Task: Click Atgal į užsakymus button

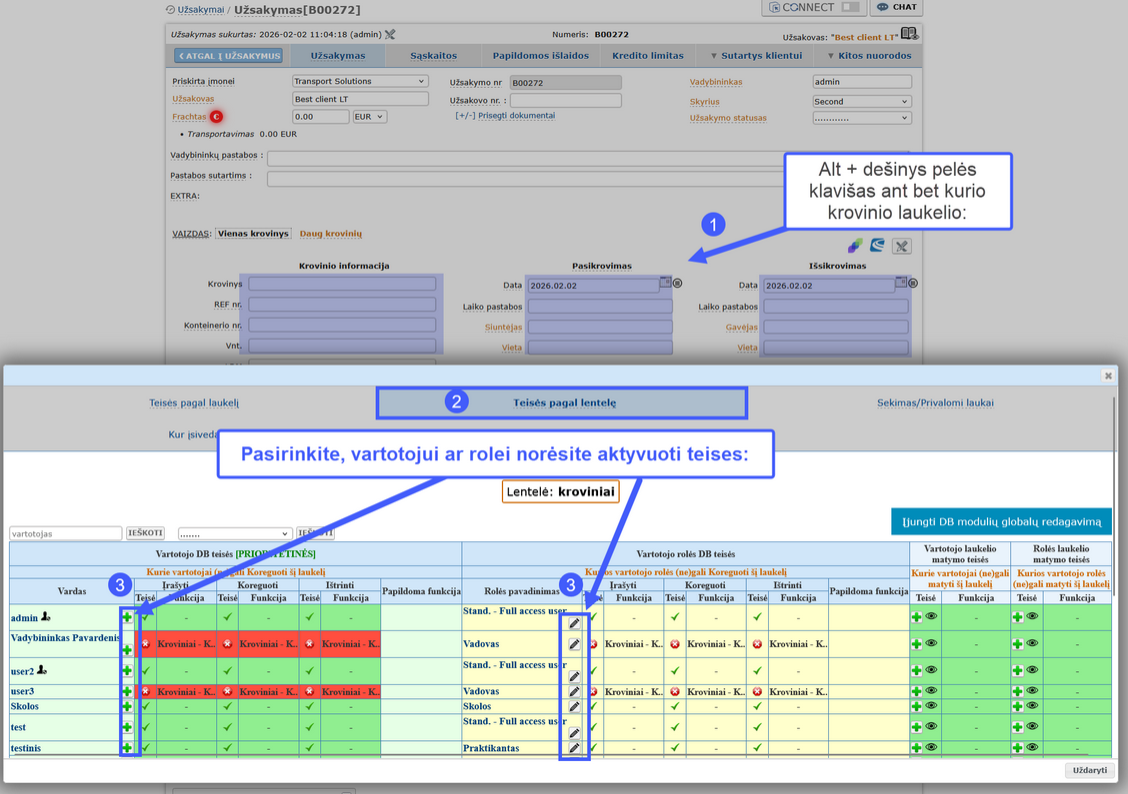Action: coord(228,55)
